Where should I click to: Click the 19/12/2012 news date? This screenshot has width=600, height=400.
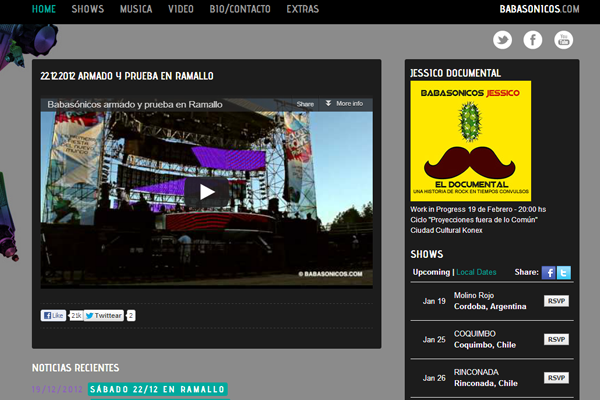(57, 389)
